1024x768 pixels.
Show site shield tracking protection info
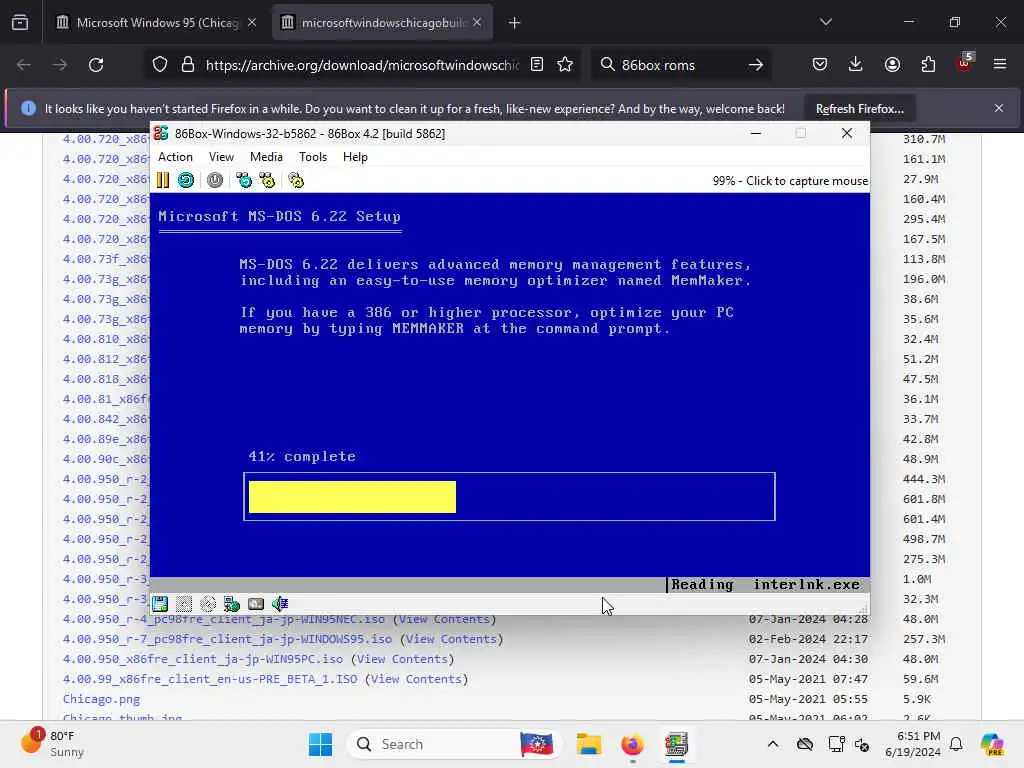coord(160,65)
